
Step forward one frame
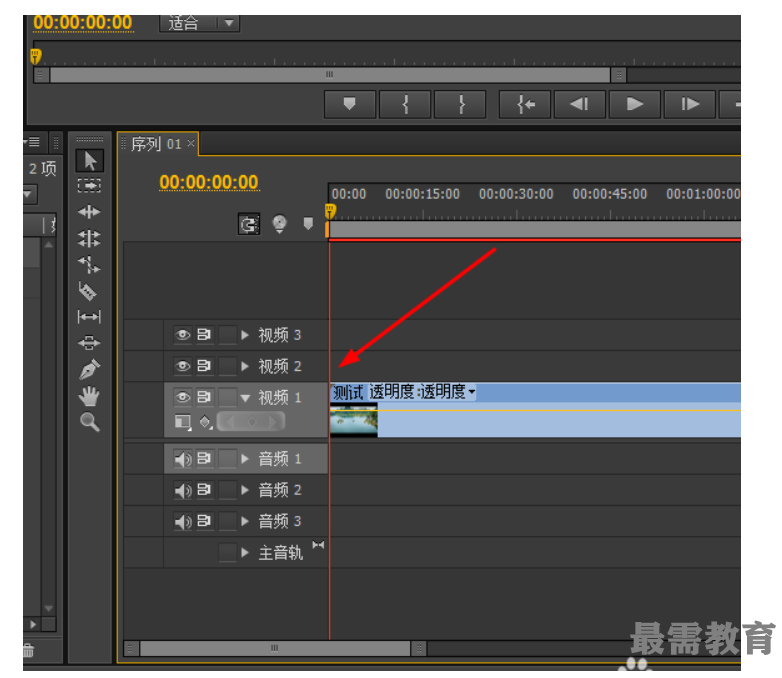[x=690, y=104]
